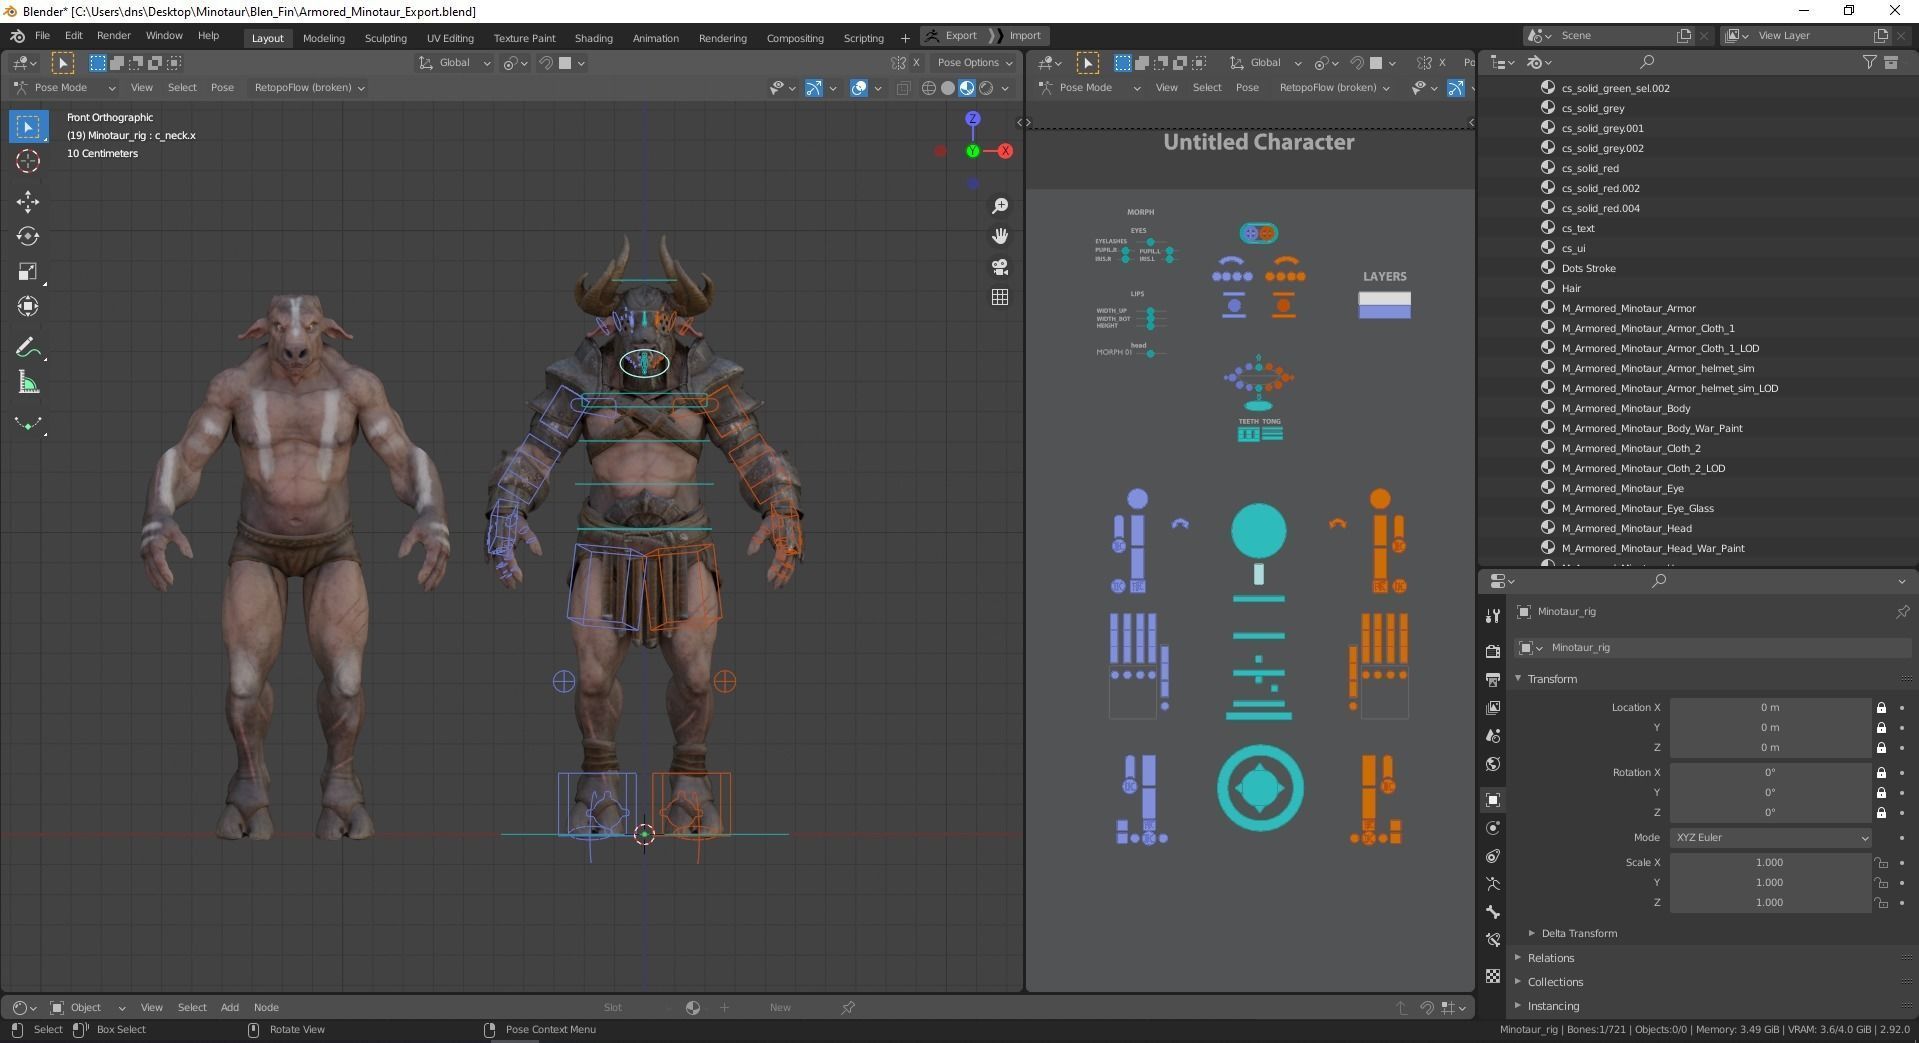Switch left viewport to solid shading

pyautogui.click(x=948, y=88)
